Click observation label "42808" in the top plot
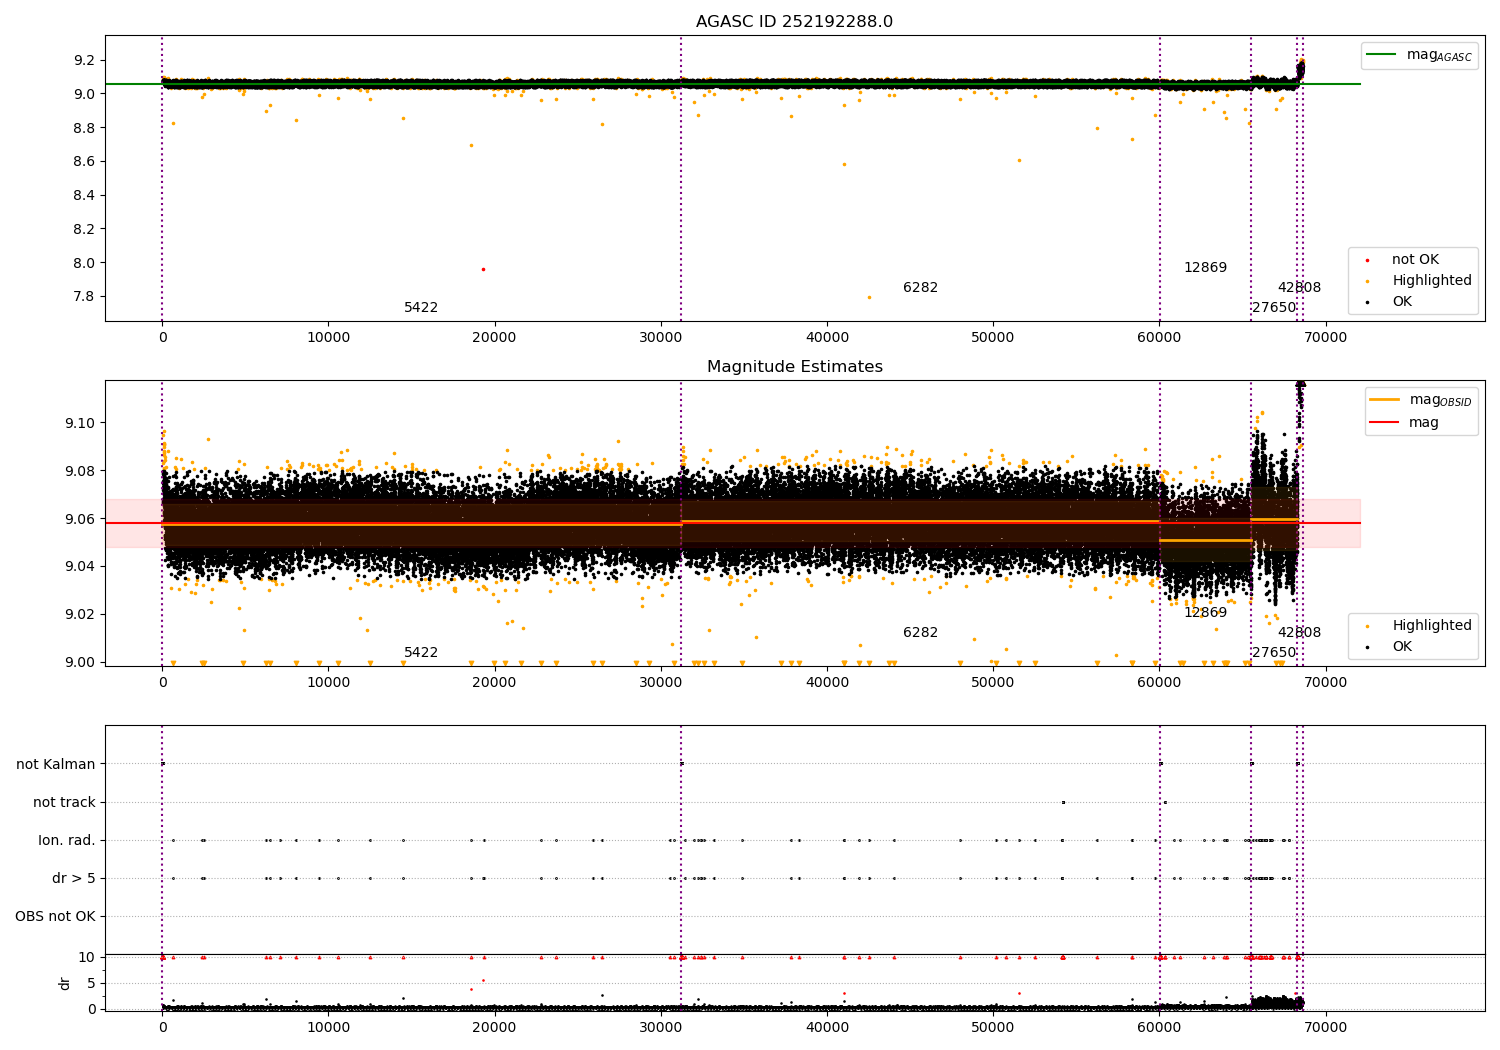 point(1299,288)
